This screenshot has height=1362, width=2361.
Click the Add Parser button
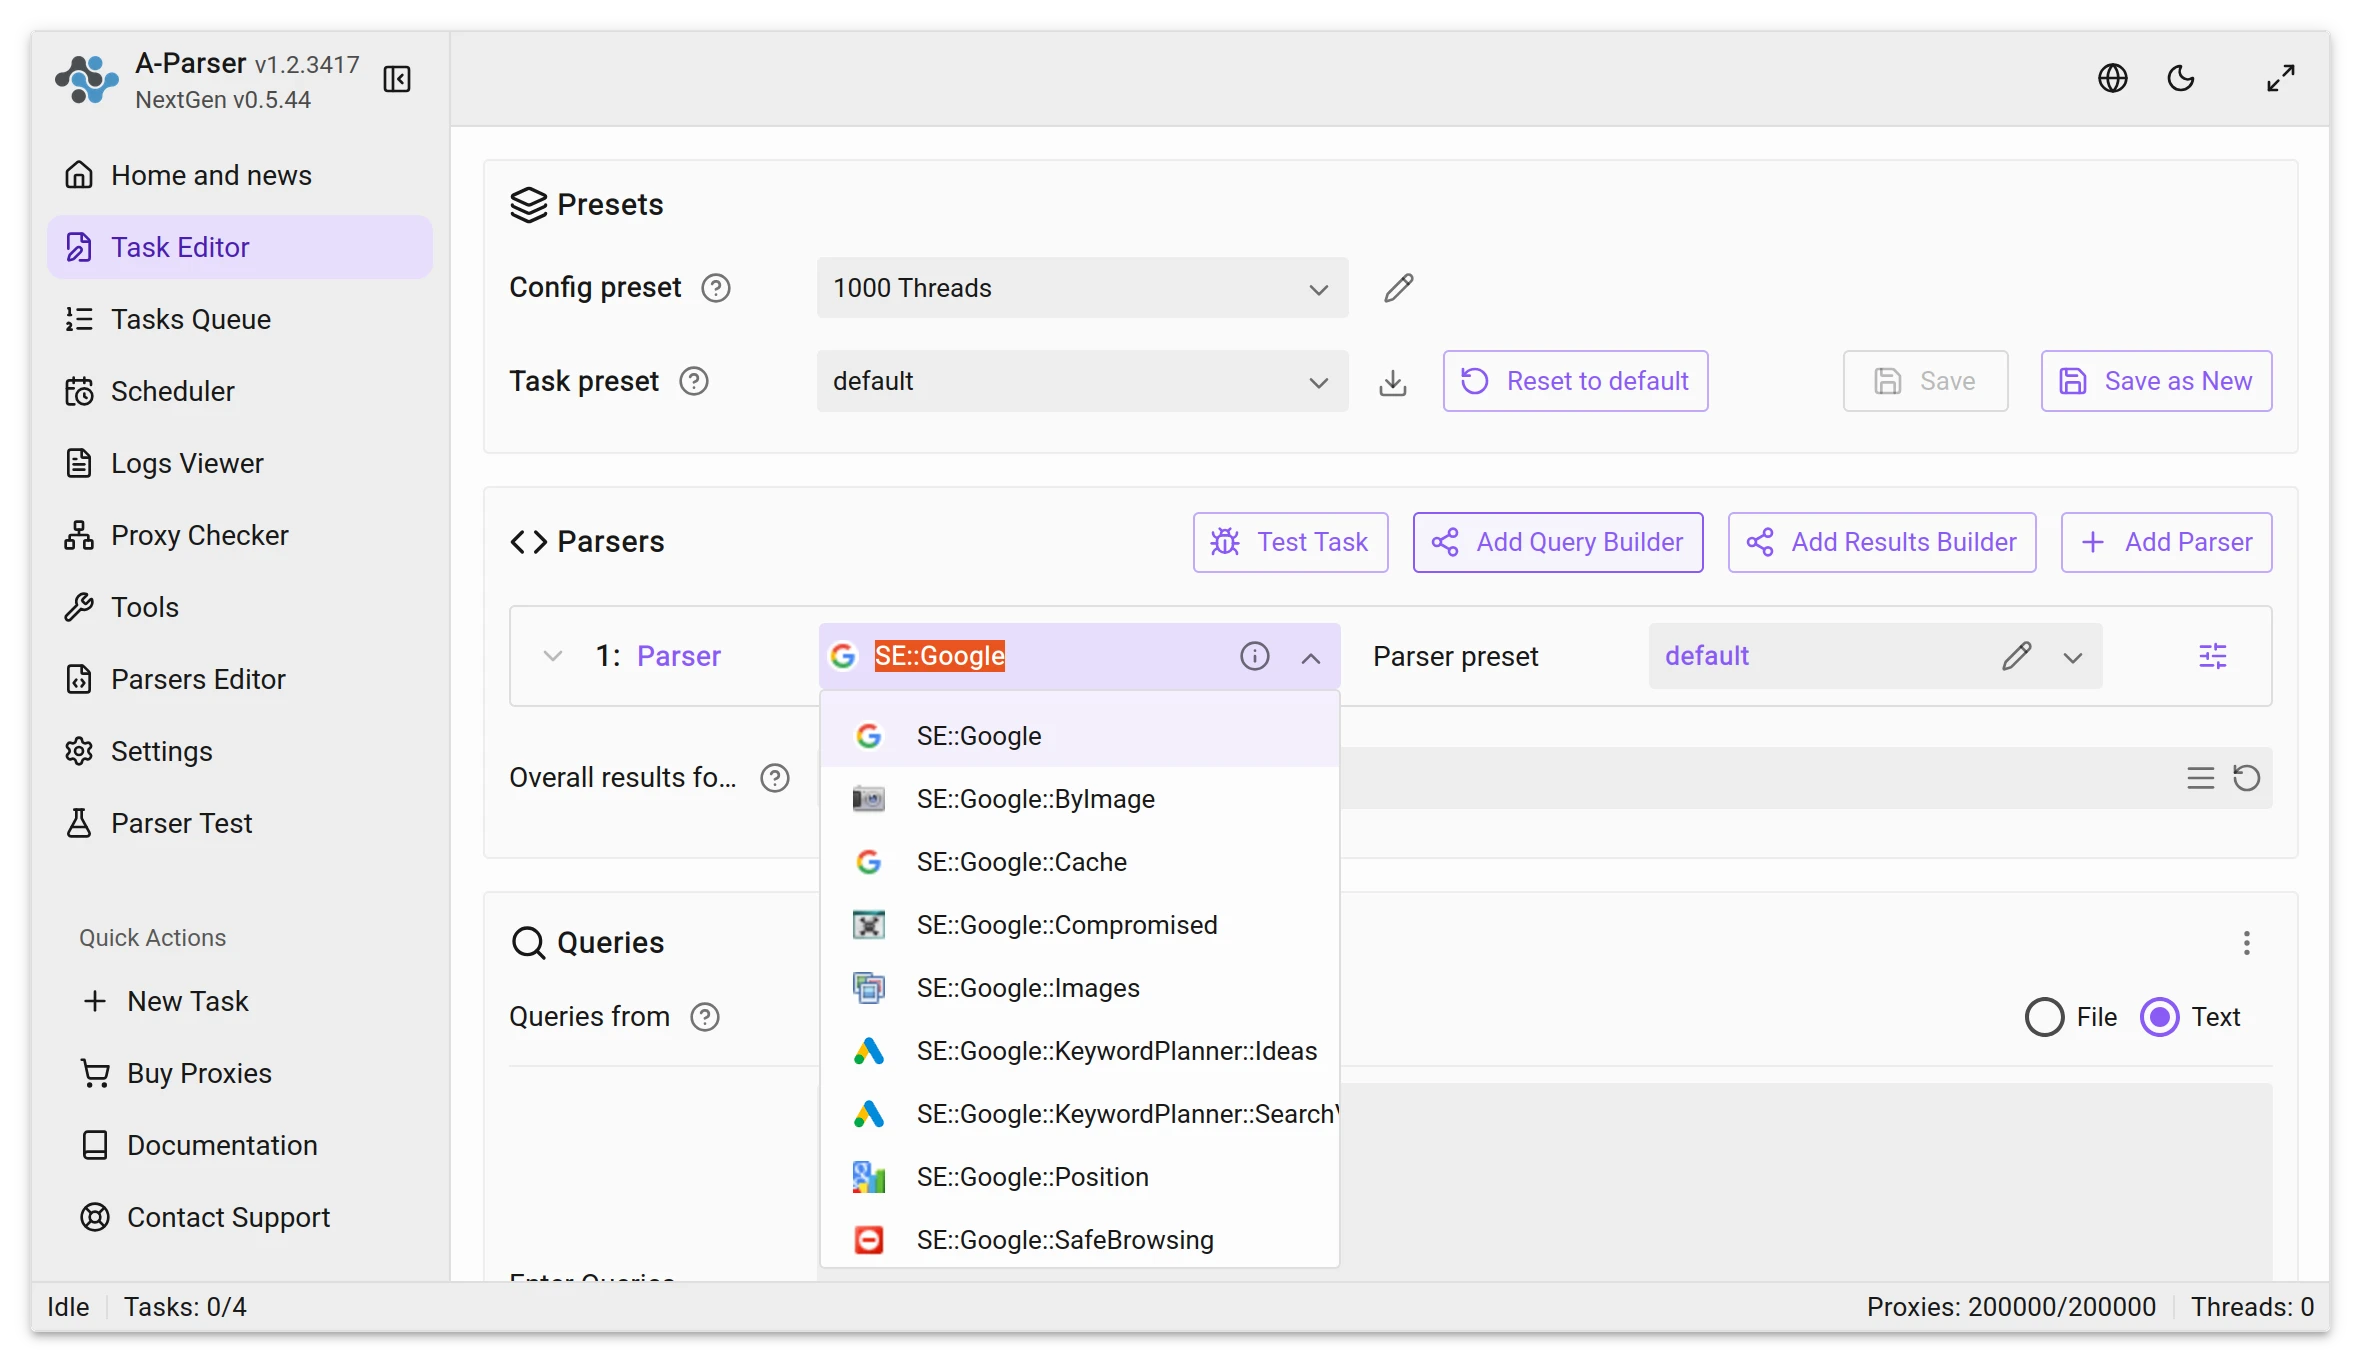tap(2166, 542)
